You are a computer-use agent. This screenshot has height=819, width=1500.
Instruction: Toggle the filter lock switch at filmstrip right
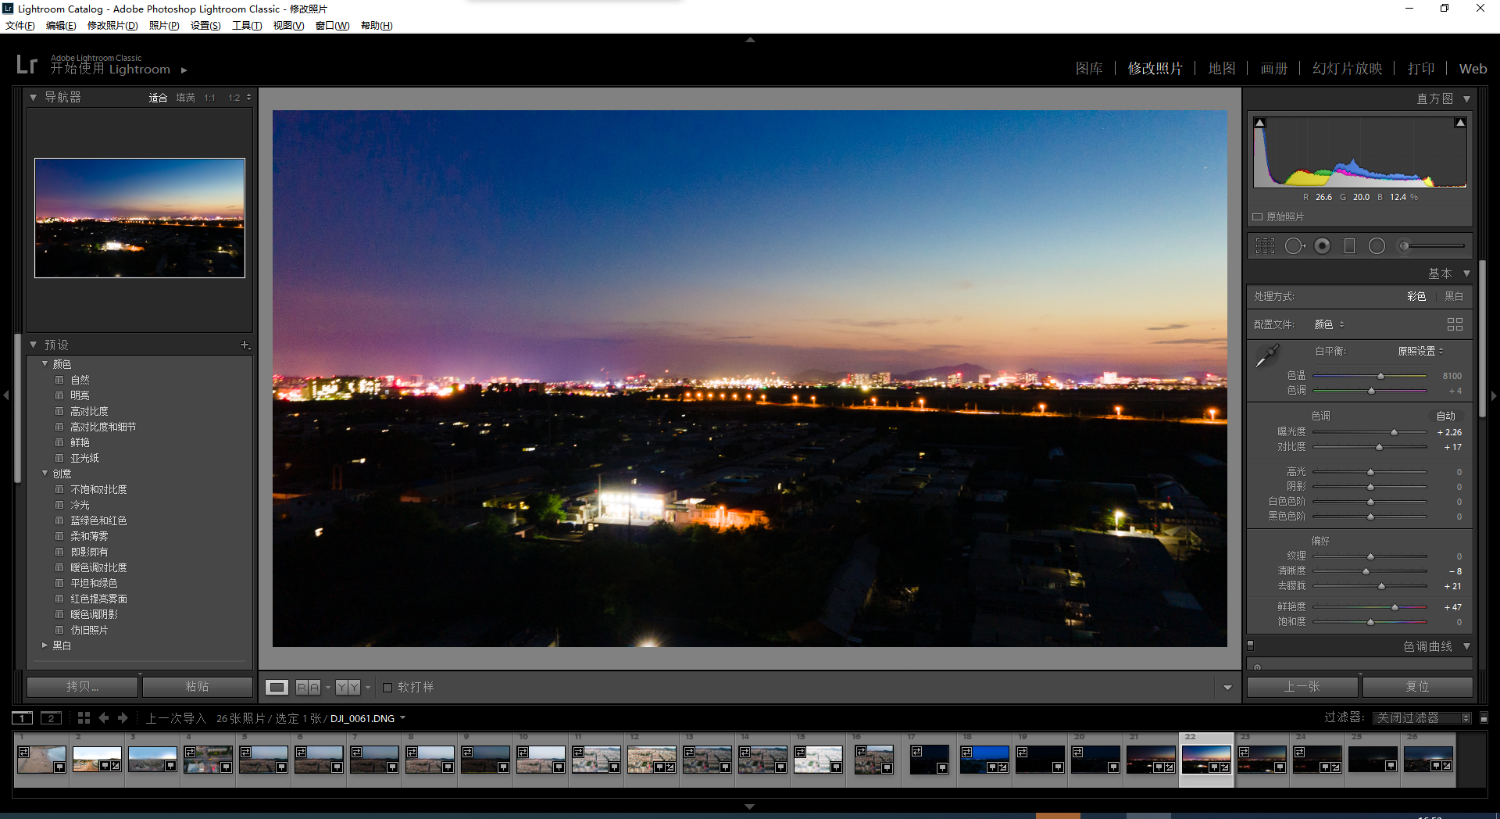[x=1484, y=718]
